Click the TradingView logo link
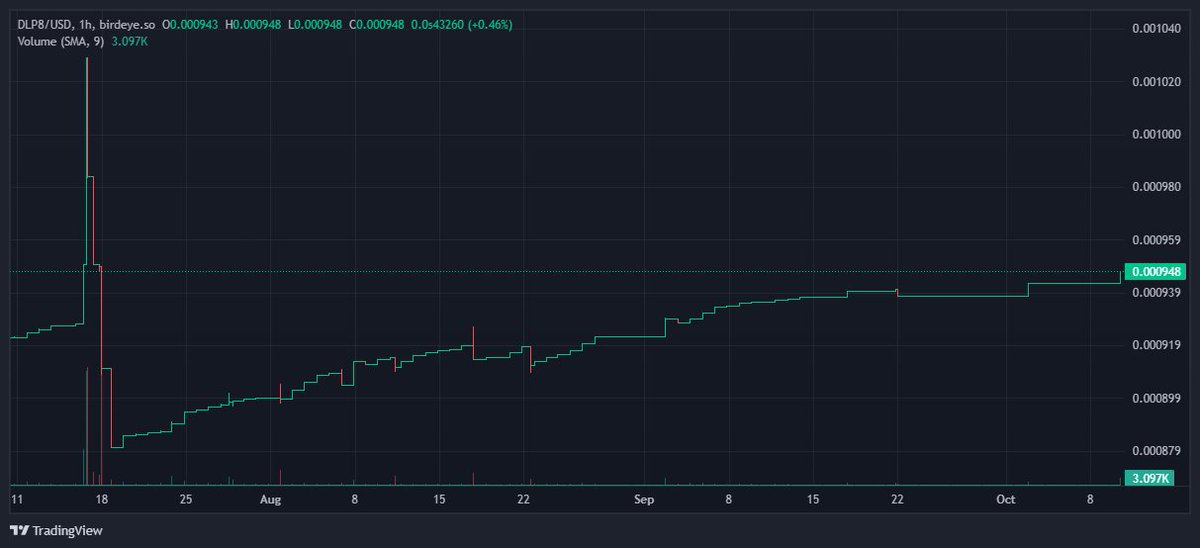The width and height of the screenshot is (1200, 548). pos(56,530)
